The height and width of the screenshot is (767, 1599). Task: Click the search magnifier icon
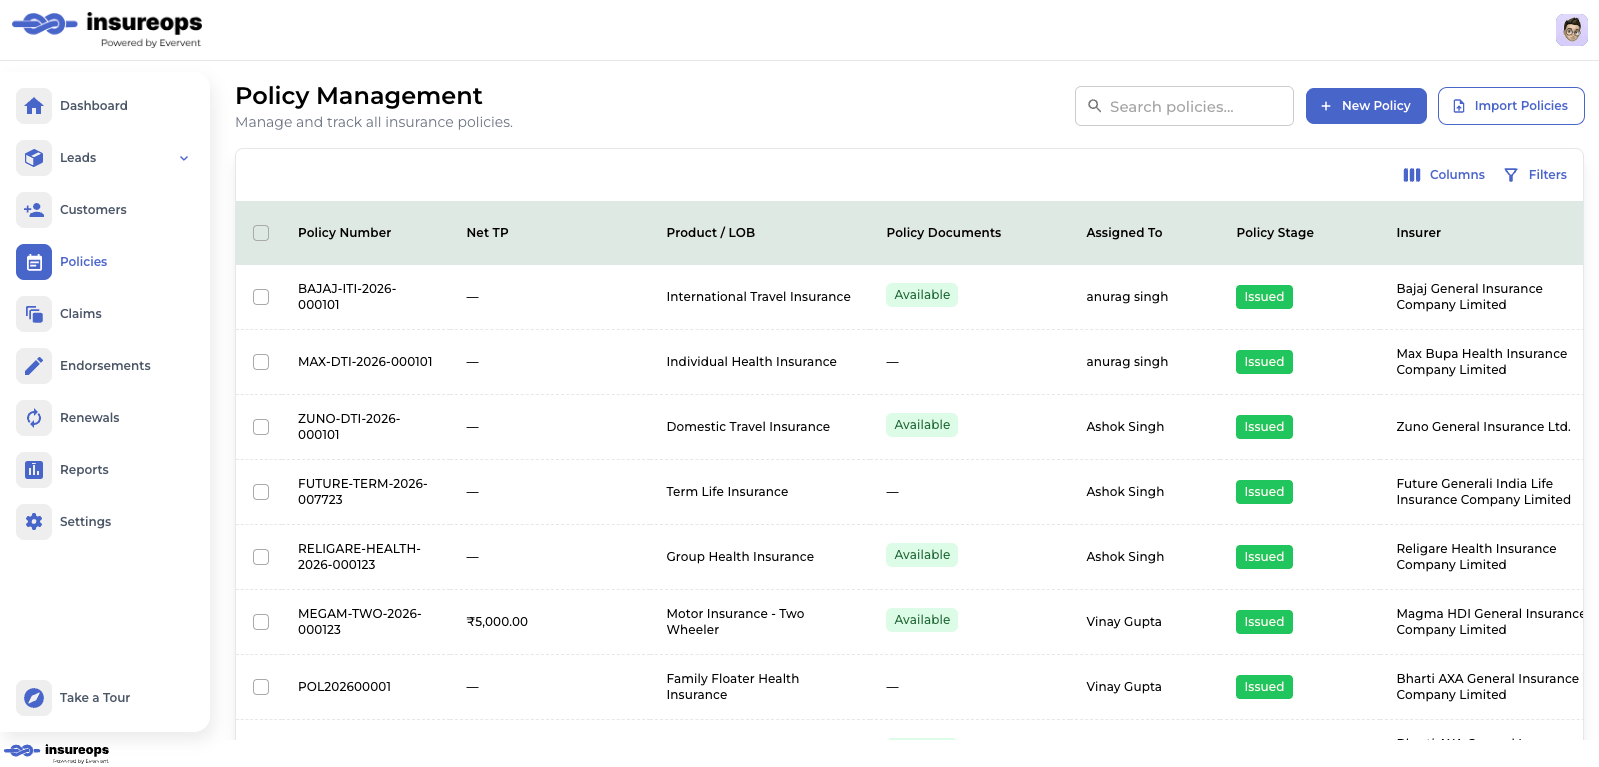click(x=1095, y=106)
